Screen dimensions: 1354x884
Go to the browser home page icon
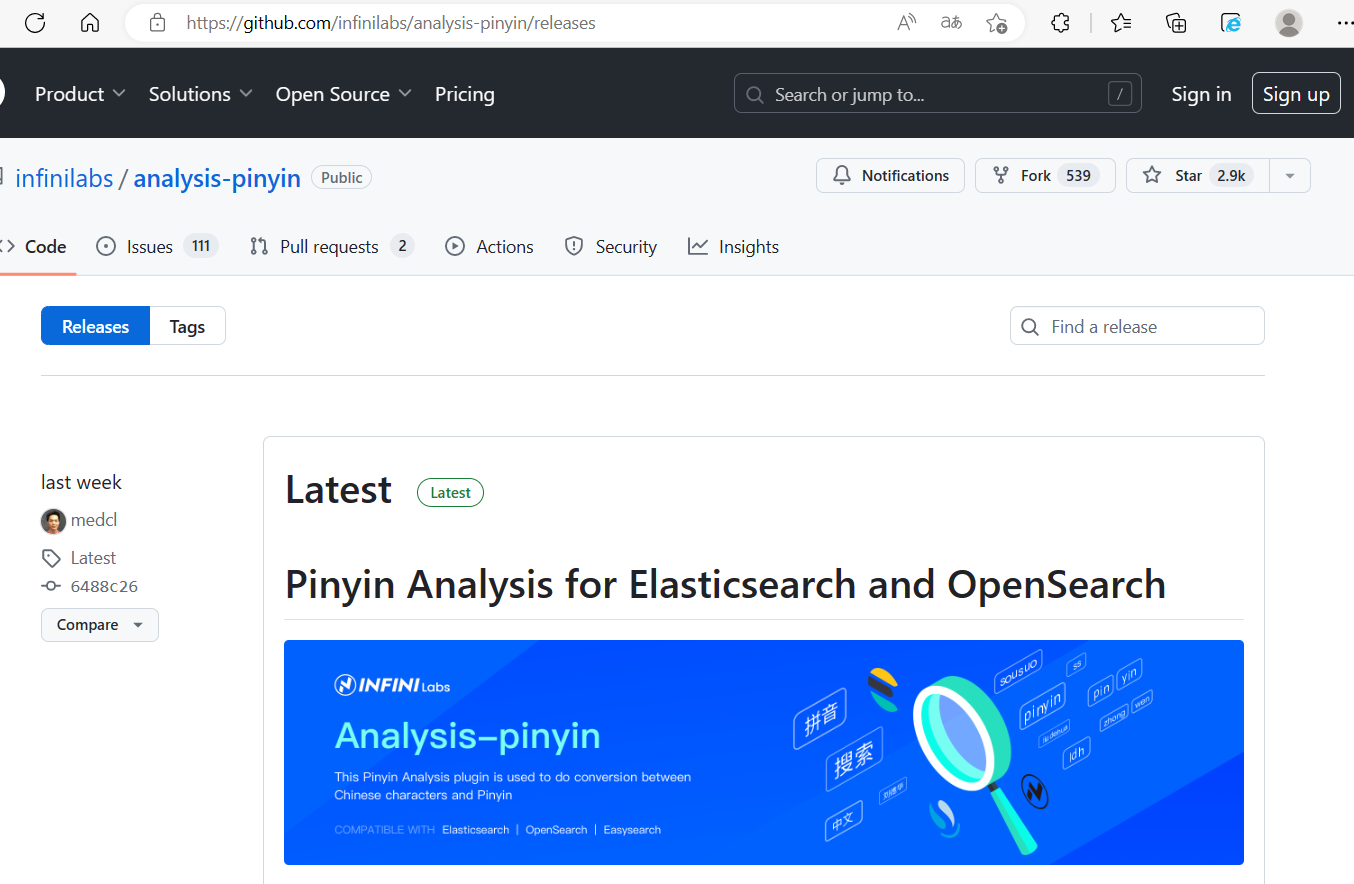(x=90, y=23)
